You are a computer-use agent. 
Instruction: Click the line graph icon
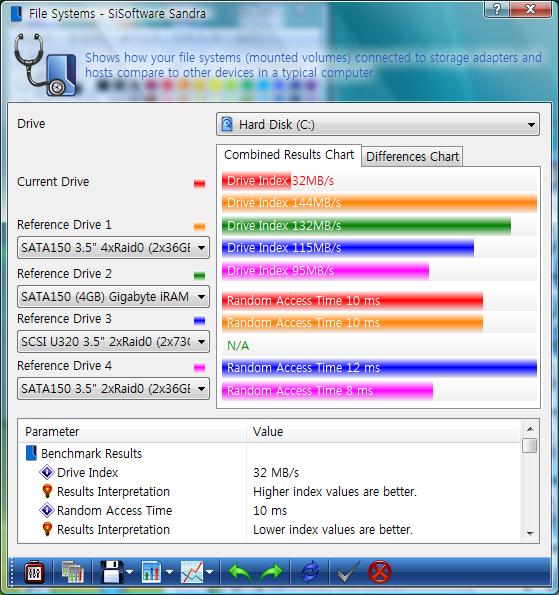click(x=192, y=572)
